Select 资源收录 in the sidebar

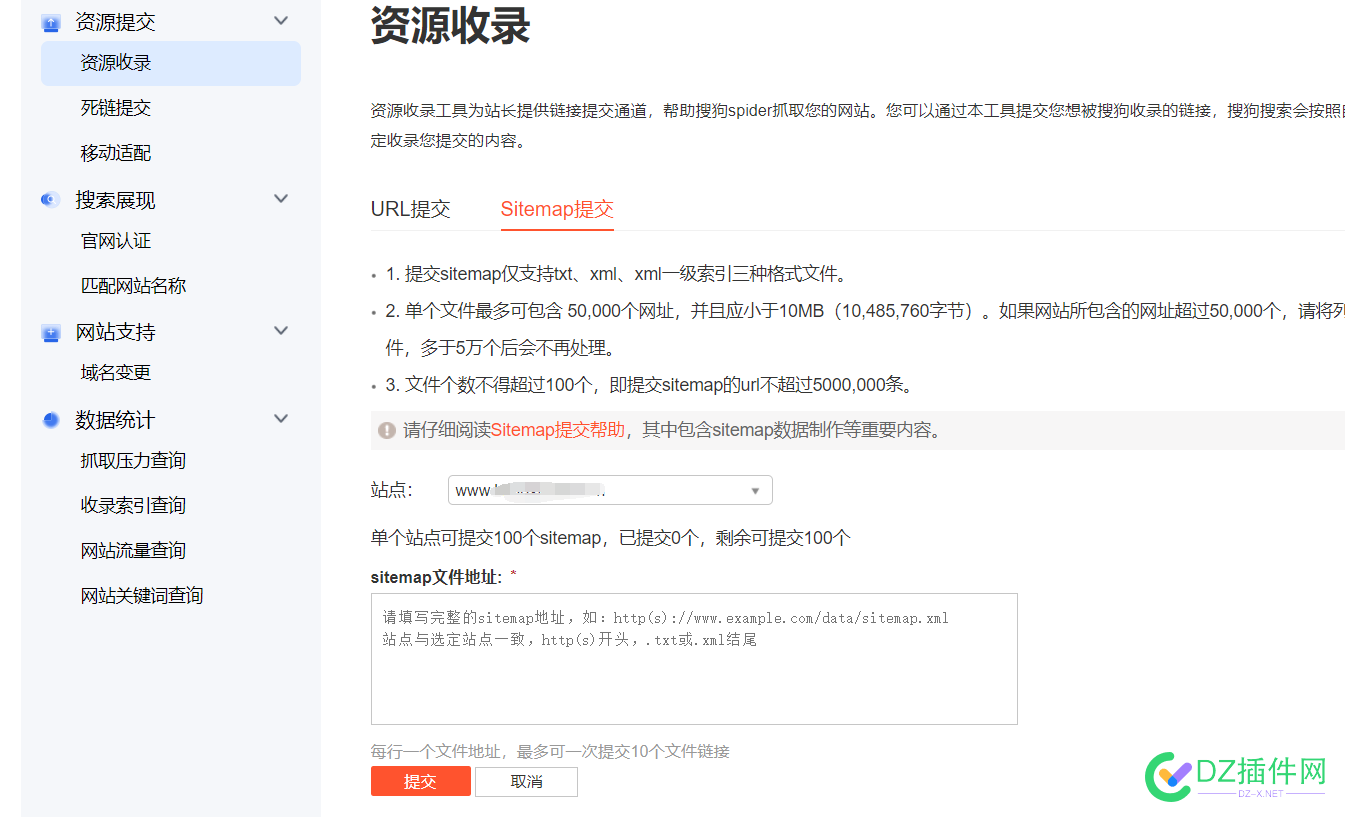pyautogui.click(x=171, y=63)
